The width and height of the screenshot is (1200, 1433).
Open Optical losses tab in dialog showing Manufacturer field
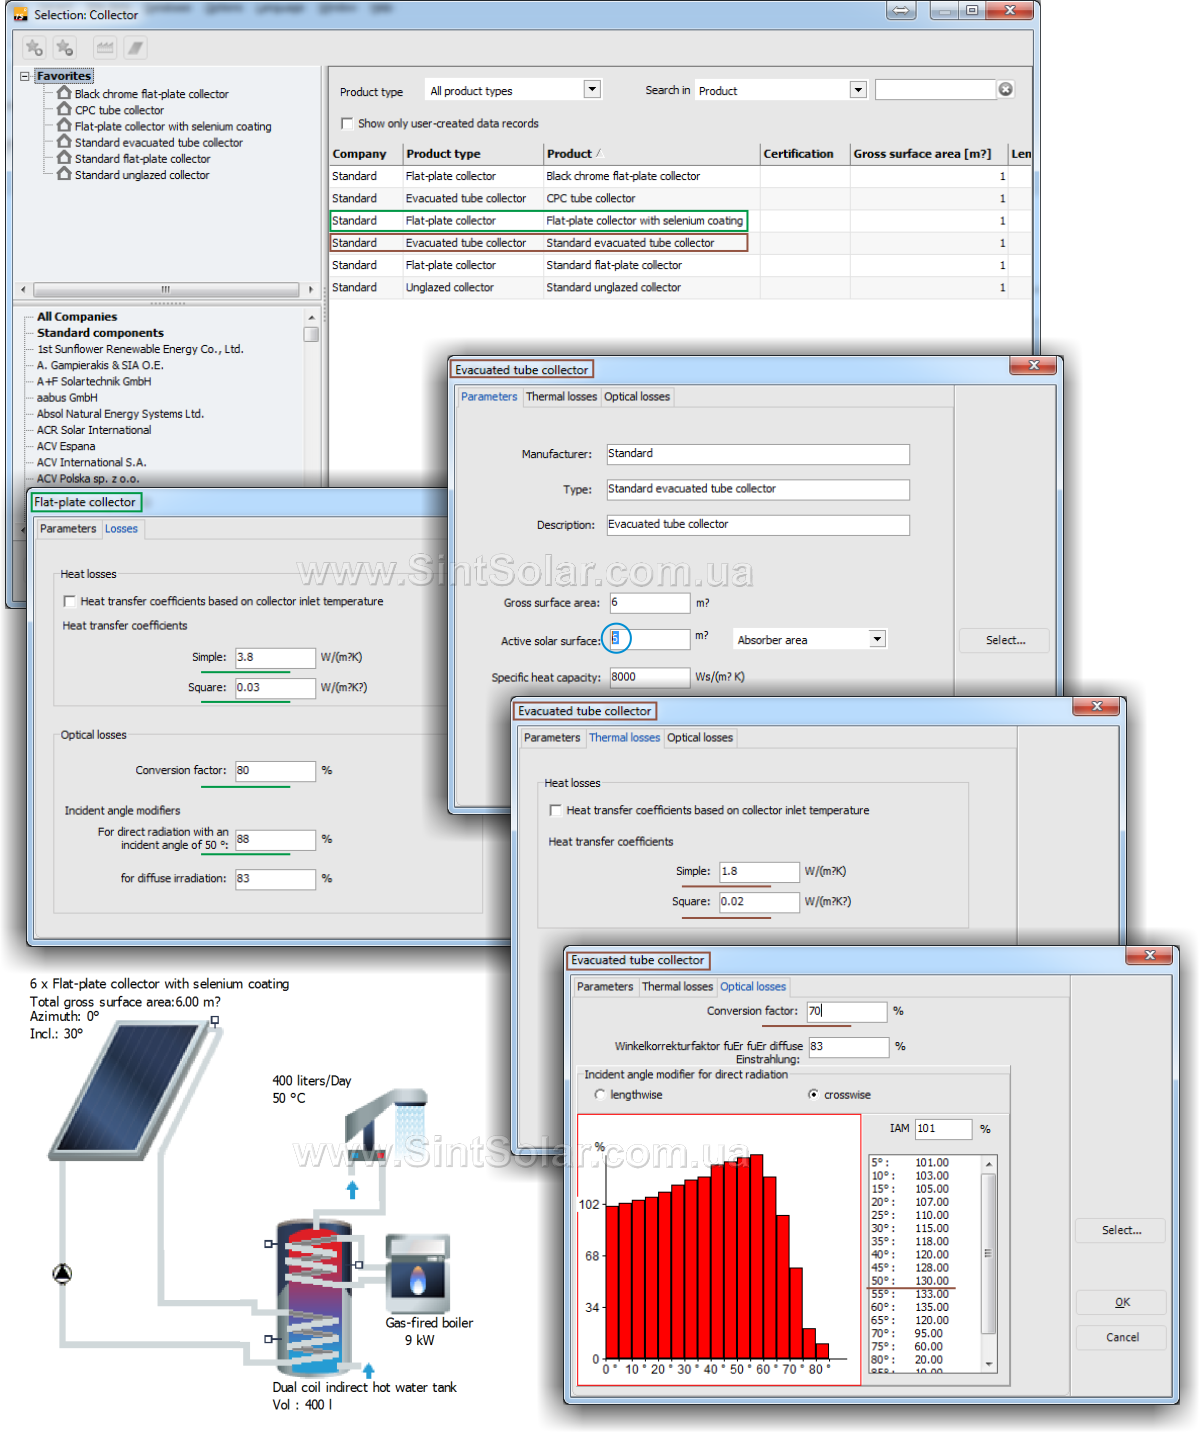click(x=637, y=397)
